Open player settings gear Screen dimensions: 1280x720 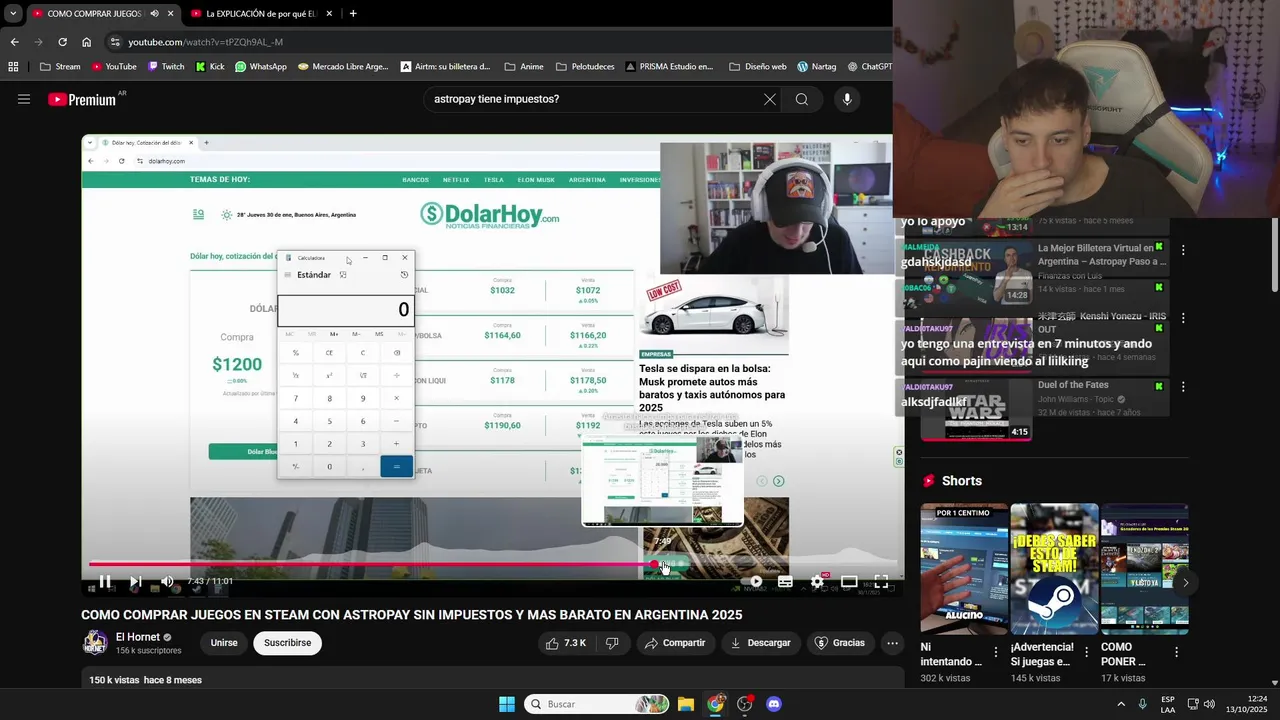[x=817, y=581]
